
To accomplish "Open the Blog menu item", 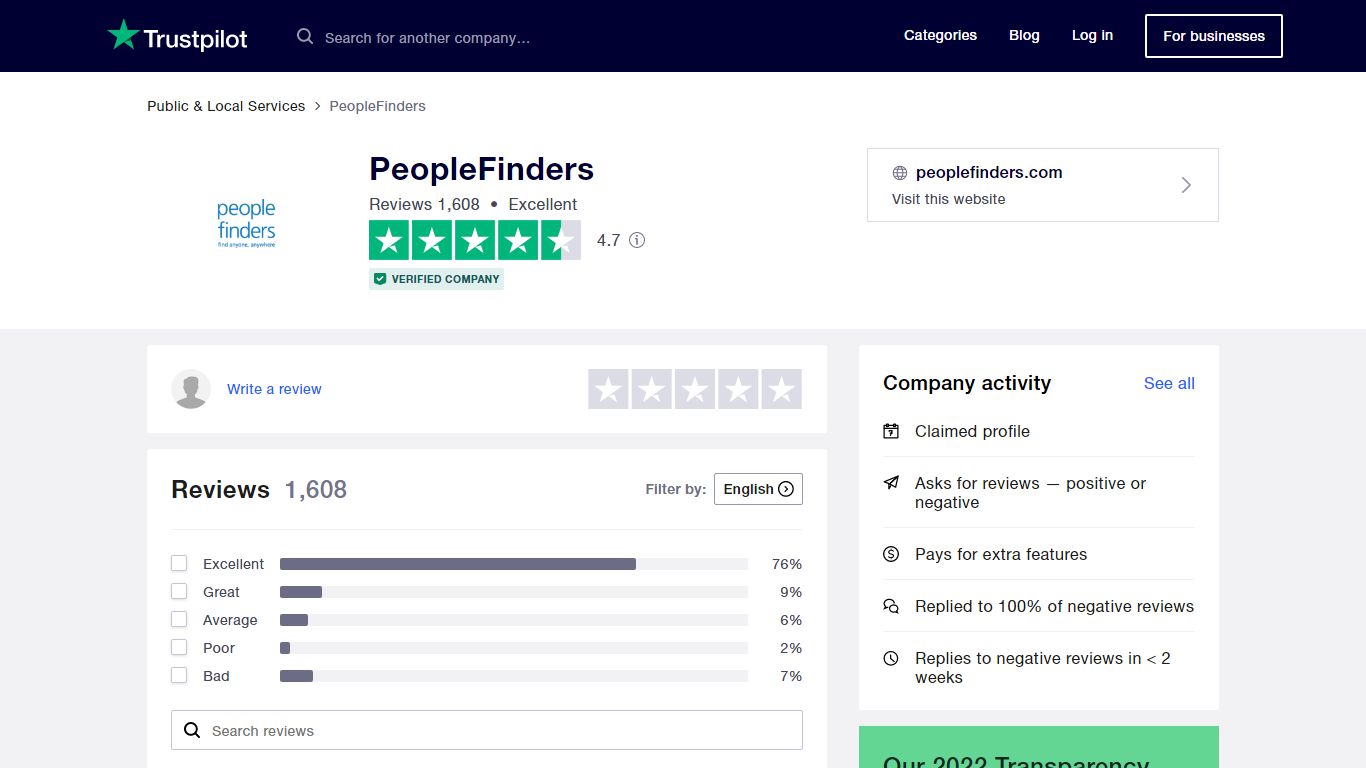I will click(x=1024, y=35).
